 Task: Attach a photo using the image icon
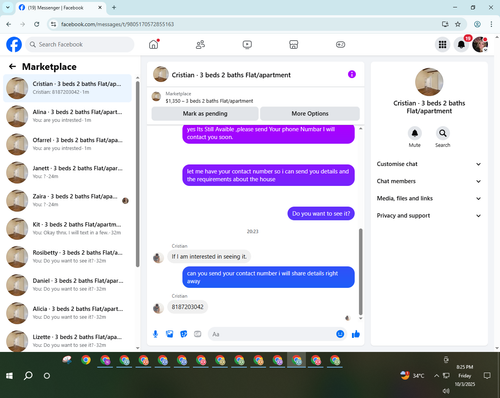point(170,334)
